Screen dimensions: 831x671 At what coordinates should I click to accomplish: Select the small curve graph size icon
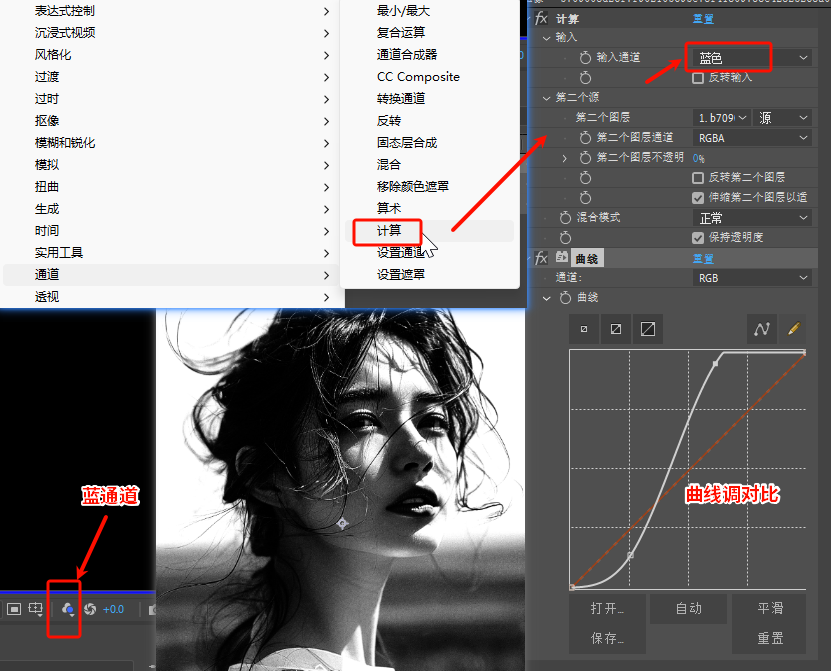click(584, 329)
